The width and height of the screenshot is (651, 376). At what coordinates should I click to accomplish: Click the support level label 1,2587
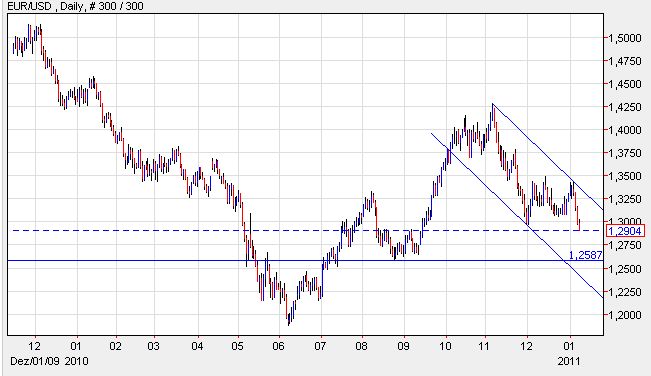pyautogui.click(x=585, y=255)
